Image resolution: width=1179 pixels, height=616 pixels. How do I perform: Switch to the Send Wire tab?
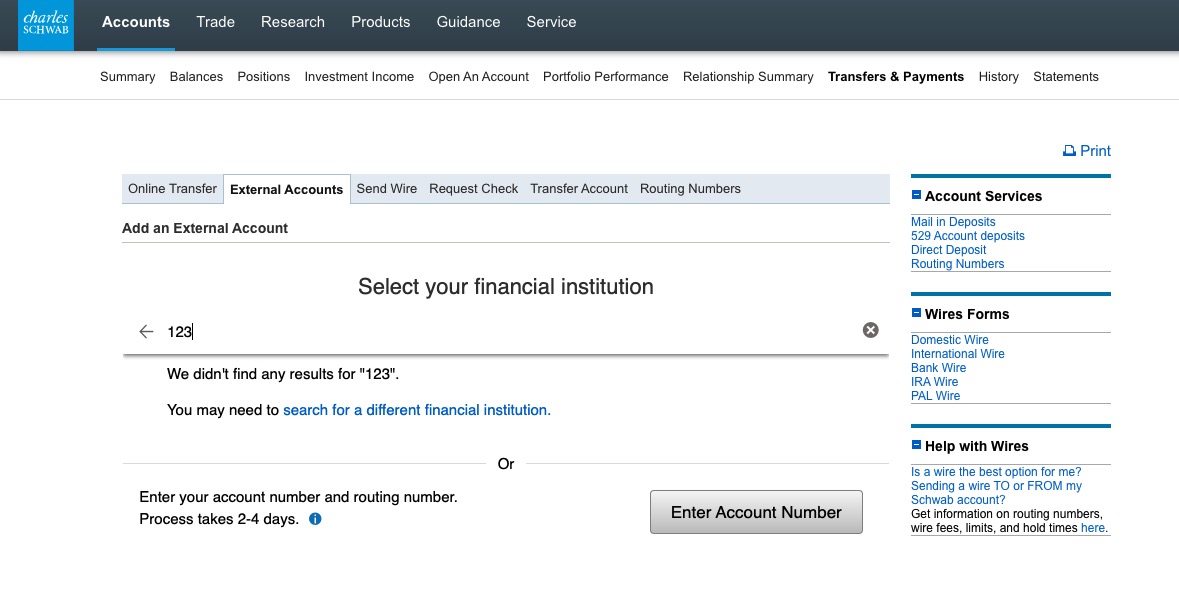coord(386,189)
